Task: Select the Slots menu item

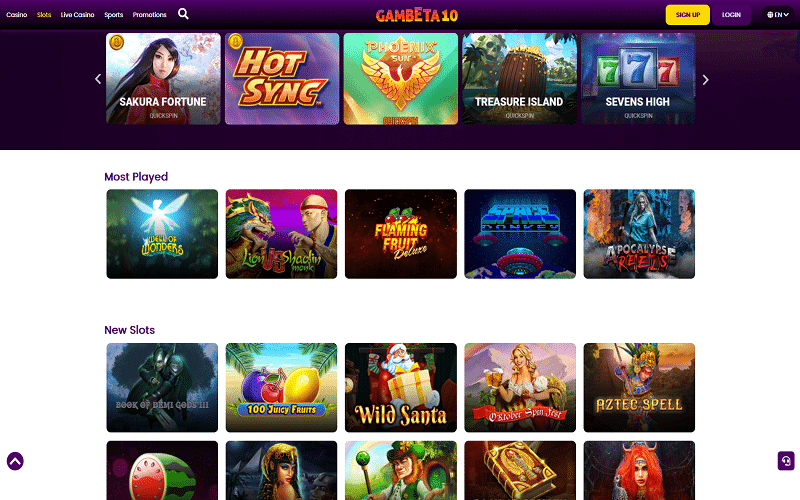Action: tap(44, 15)
